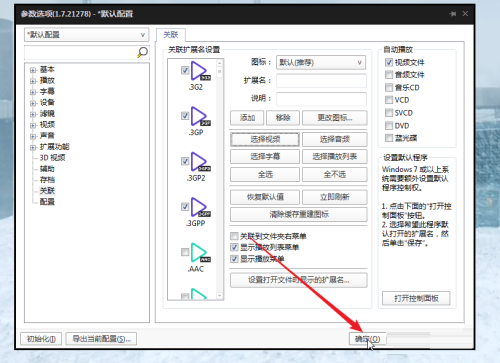This screenshot has height=363, width=500.
Task: Select the .3GP file type icon
Action: tap(200, 116)
